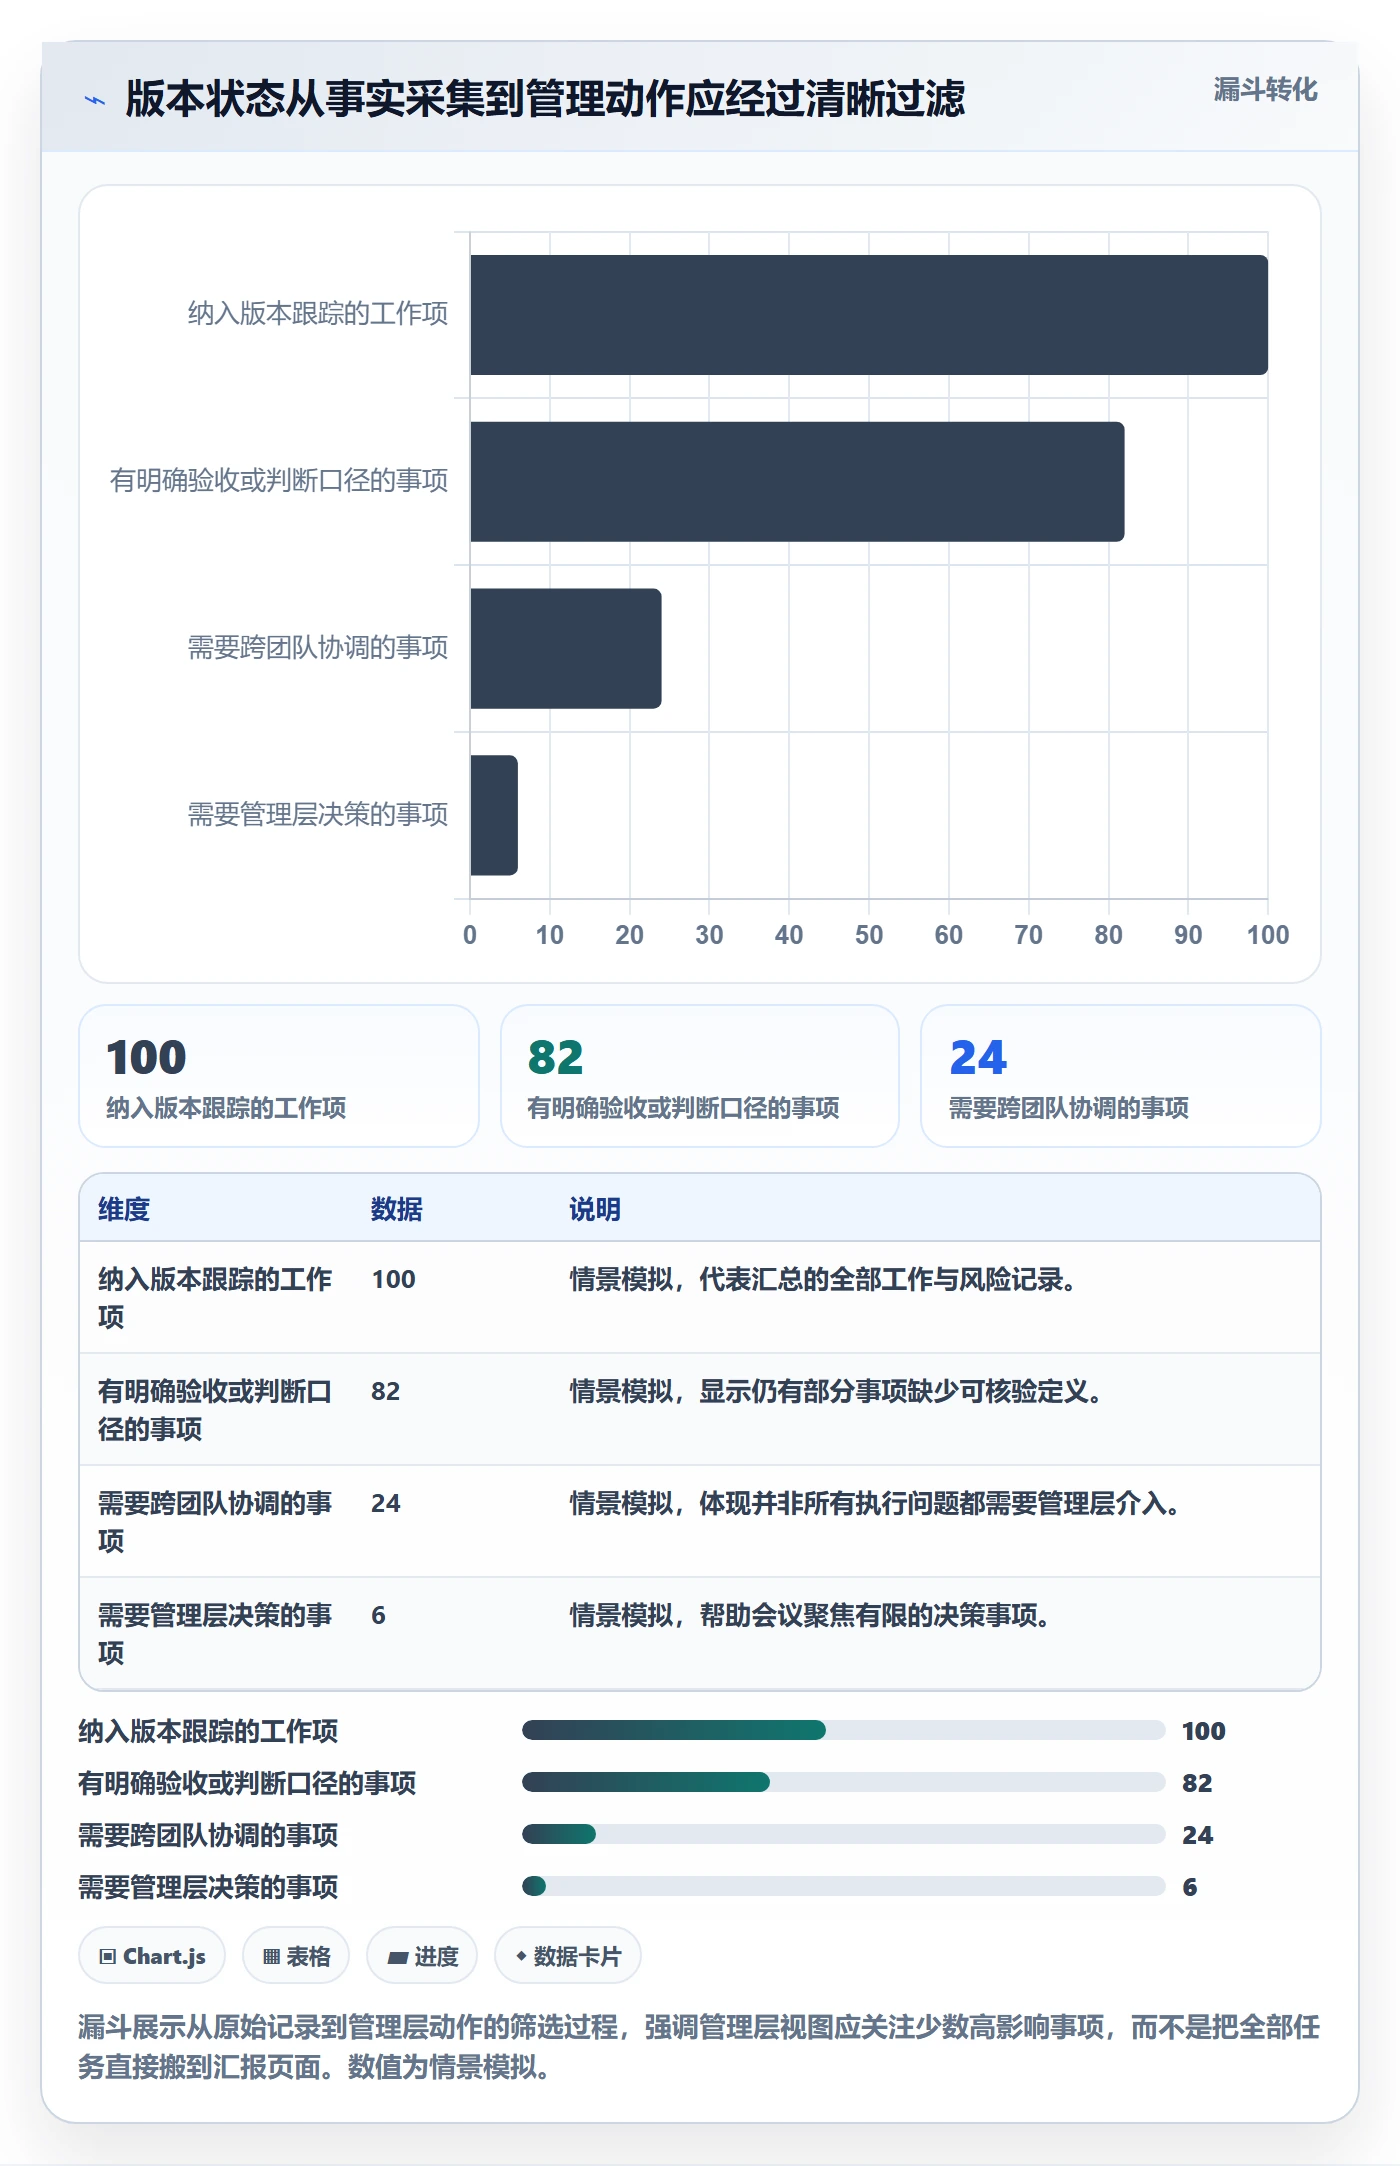Click the 需要管理层决策的事项 label beside its progress bar

pos(208,1887)
